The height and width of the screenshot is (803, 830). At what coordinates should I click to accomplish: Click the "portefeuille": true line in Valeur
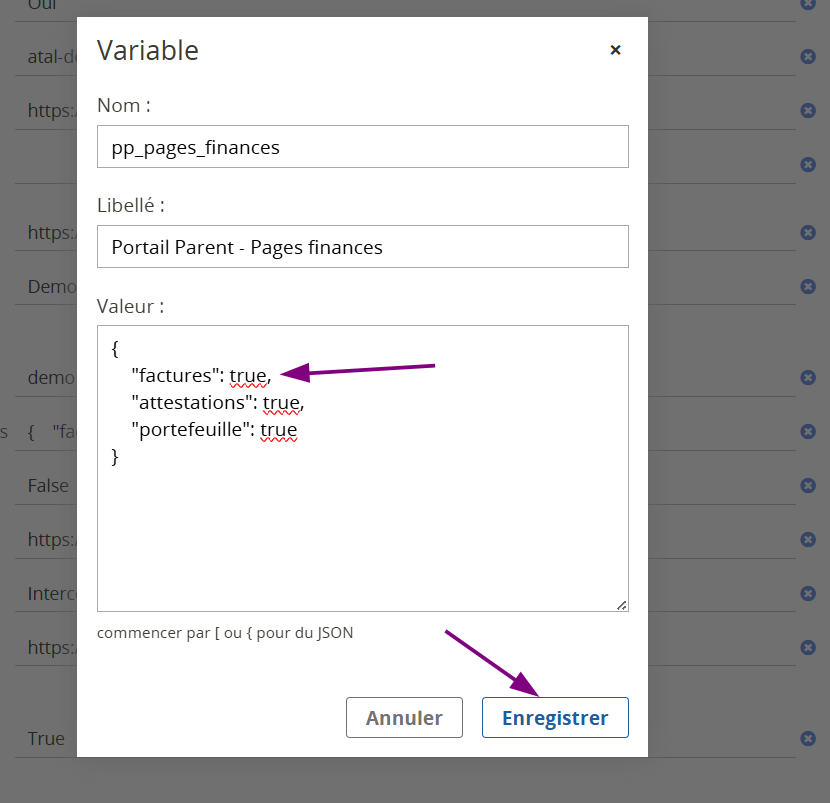click(214, 429)
